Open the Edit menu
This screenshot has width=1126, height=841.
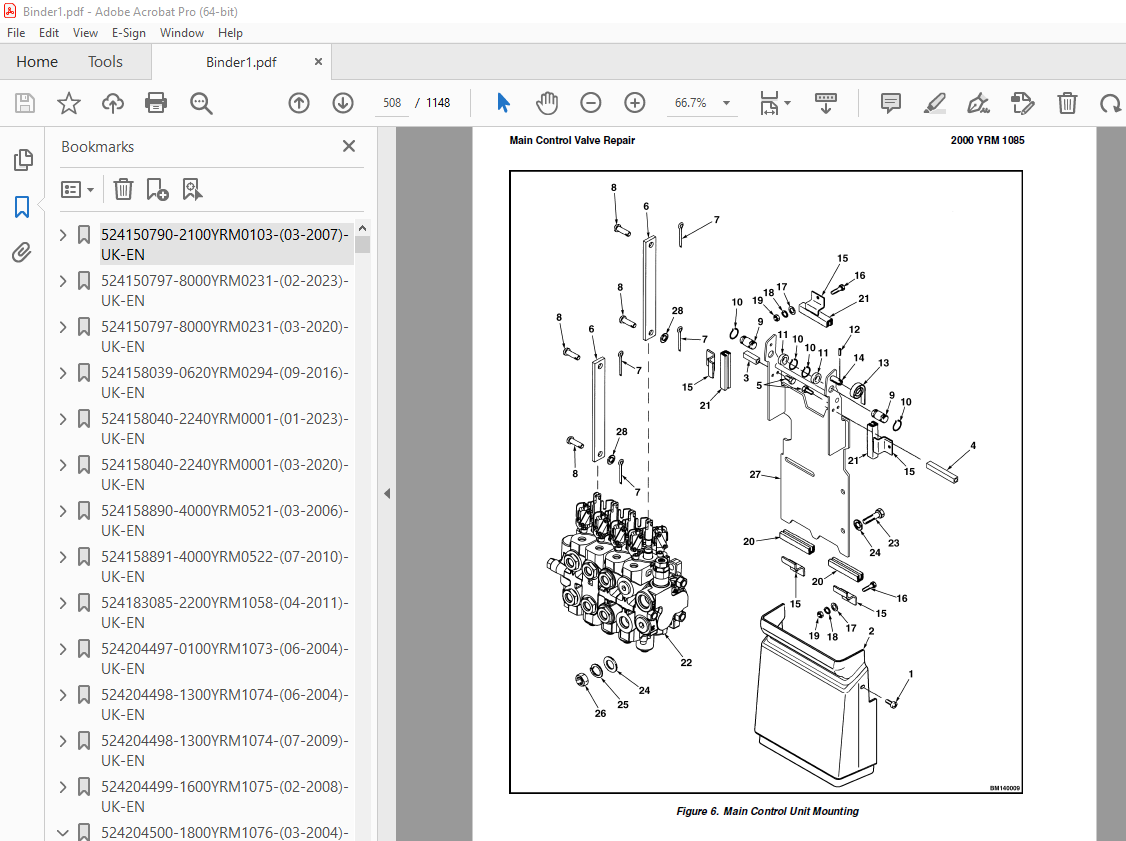[49, 33]
